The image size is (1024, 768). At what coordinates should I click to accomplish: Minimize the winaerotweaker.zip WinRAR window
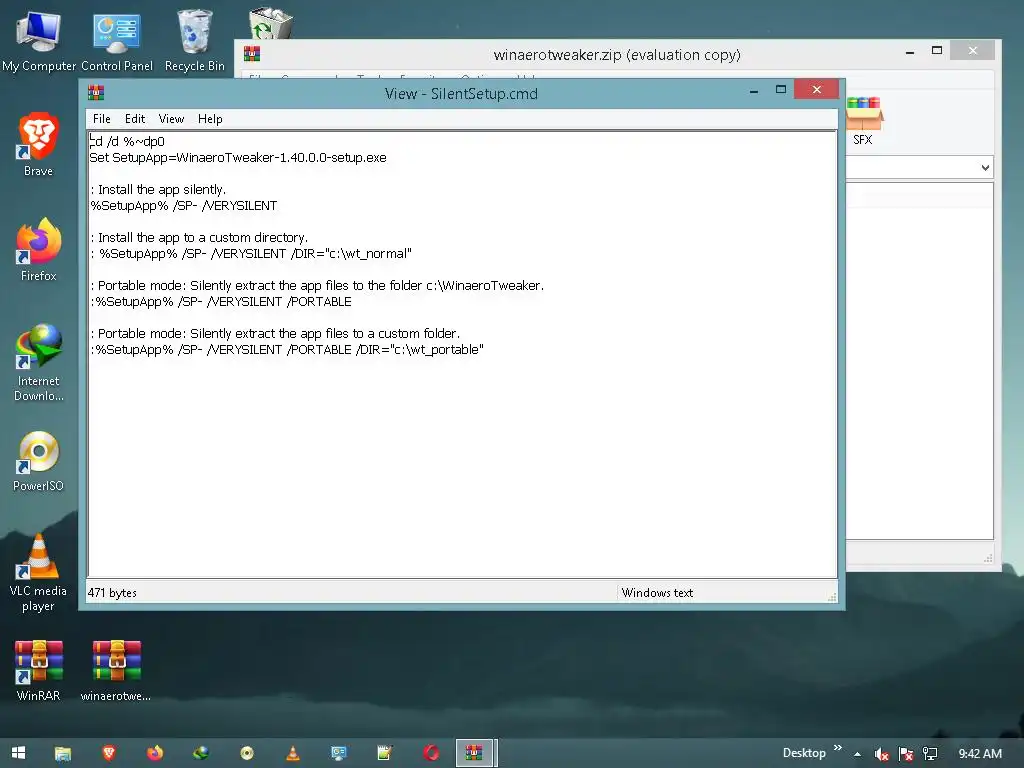(x=910, y=52)
